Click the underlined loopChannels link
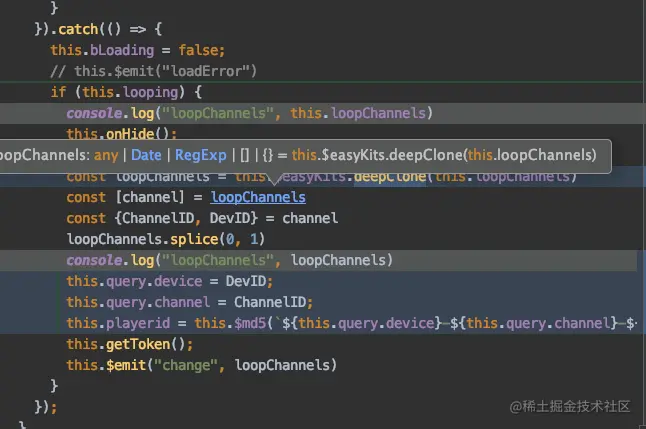This screenshot has height=429, width=646. tap(258, 197)
